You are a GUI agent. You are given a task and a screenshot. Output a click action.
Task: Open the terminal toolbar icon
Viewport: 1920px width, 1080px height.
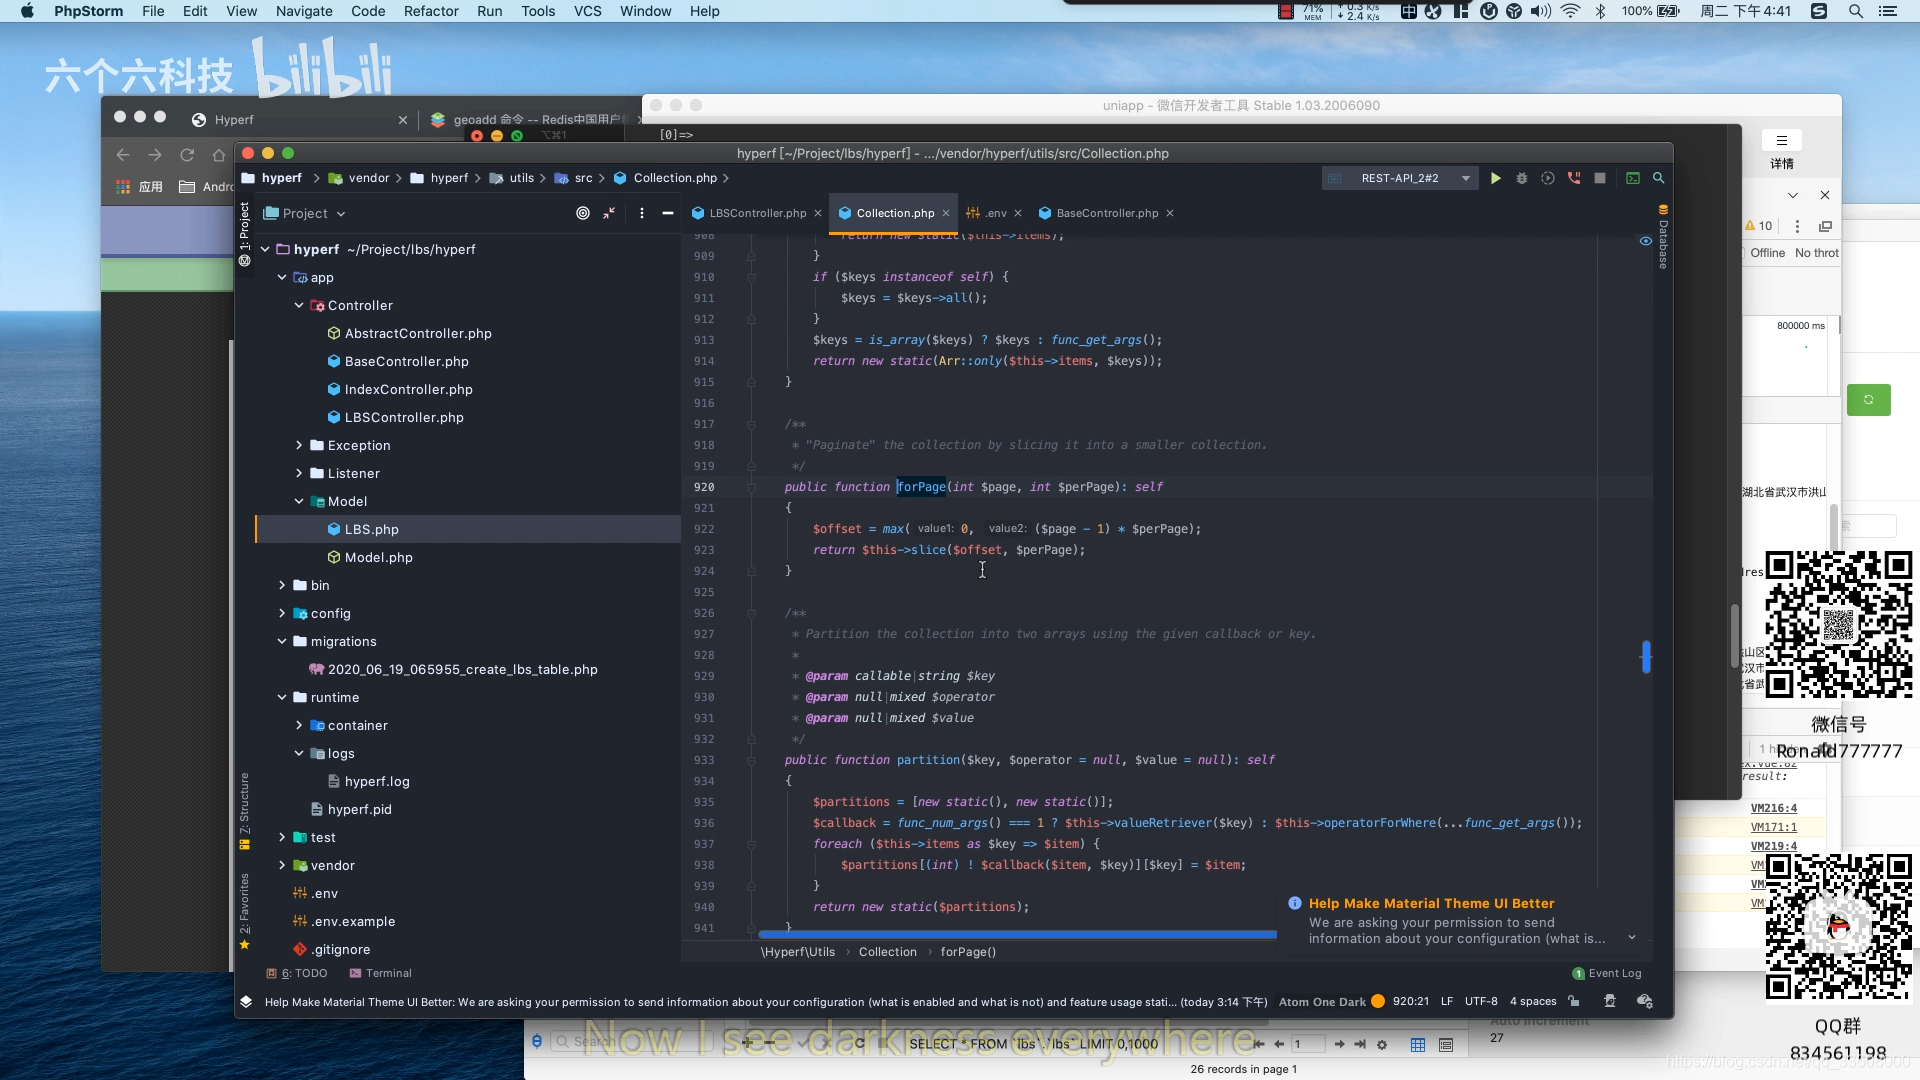coord(1632,178)
